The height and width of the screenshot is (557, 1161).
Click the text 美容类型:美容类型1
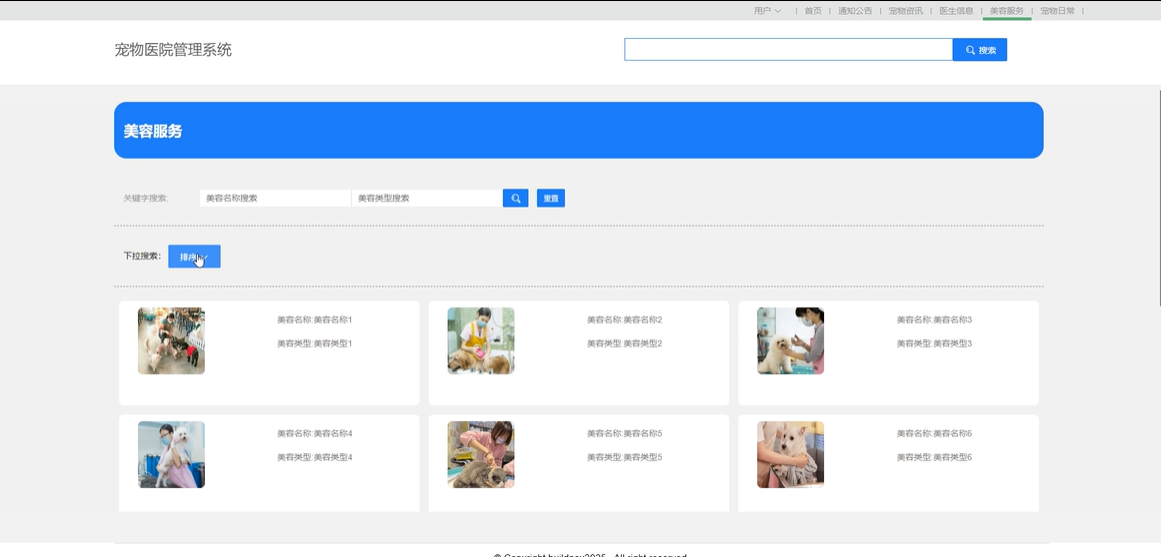(x=315, y=344)
